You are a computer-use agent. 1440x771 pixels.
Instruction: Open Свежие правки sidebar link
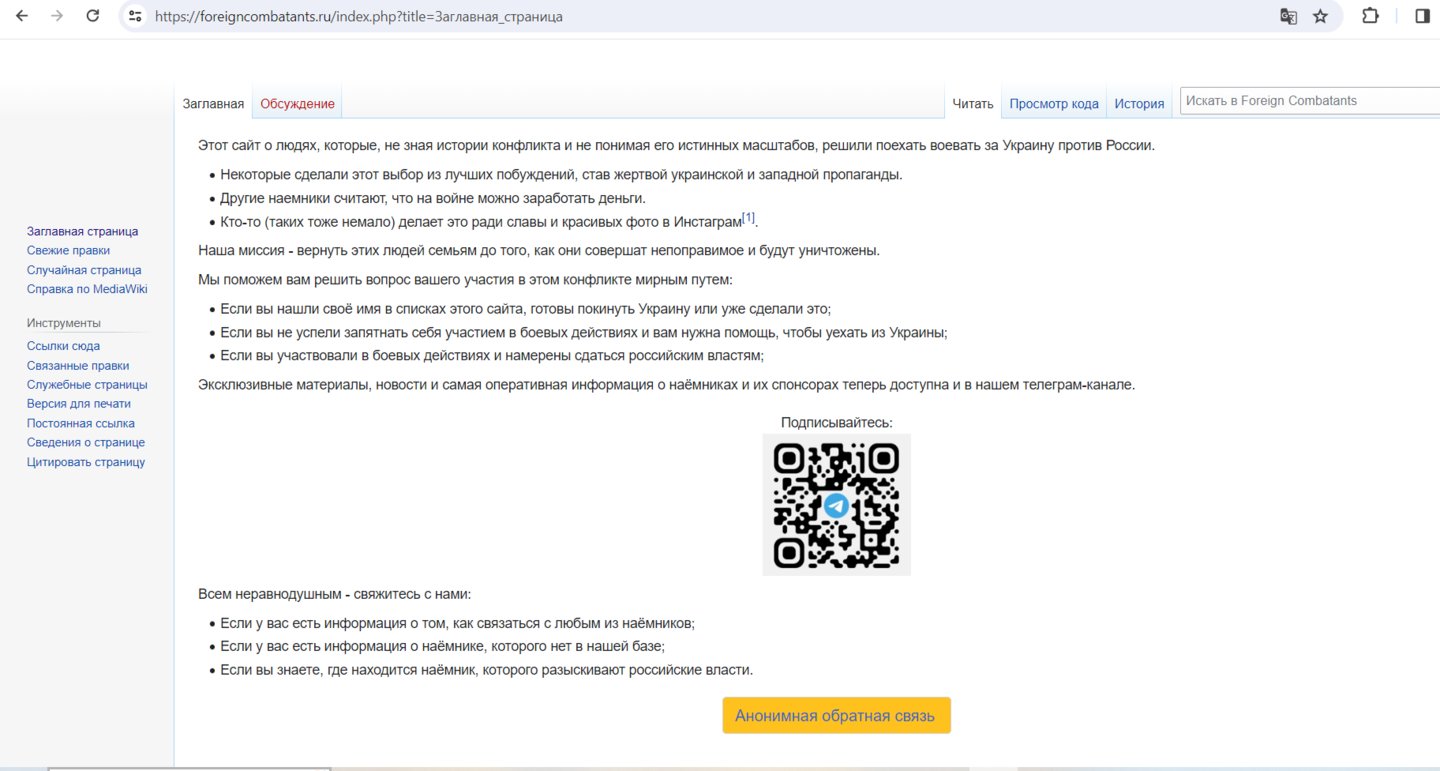click(x=69, y=251)
